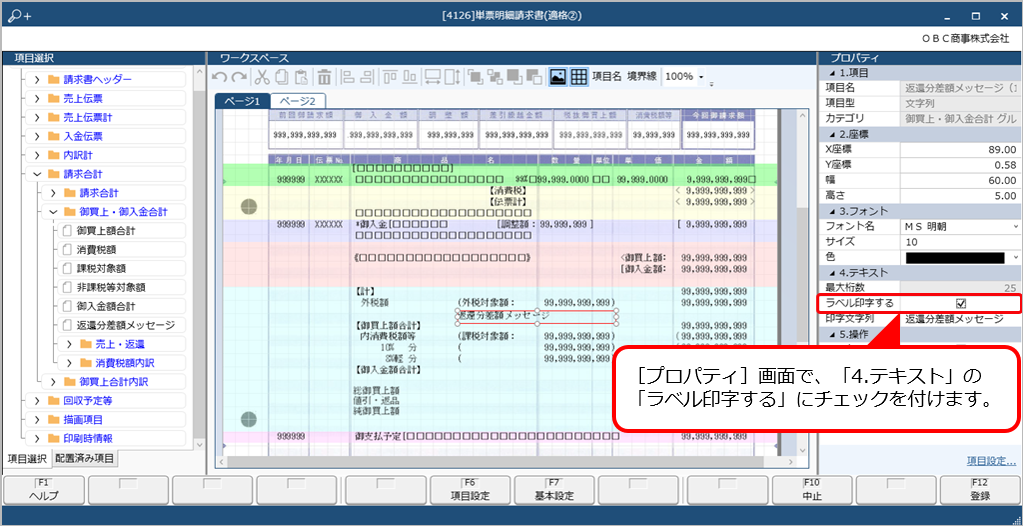The height and width of the screenshot is (526, 1023).
Task: Toggle the 項目名 display option
Action: click(x=607, y=76)
